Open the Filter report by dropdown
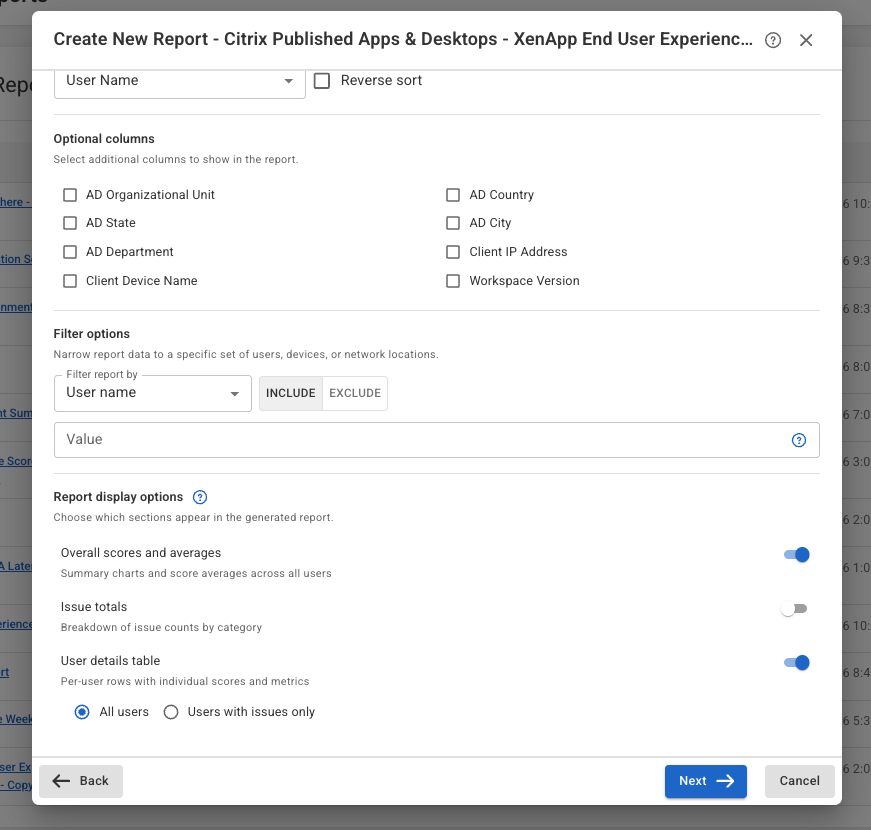 click(153, 393)
